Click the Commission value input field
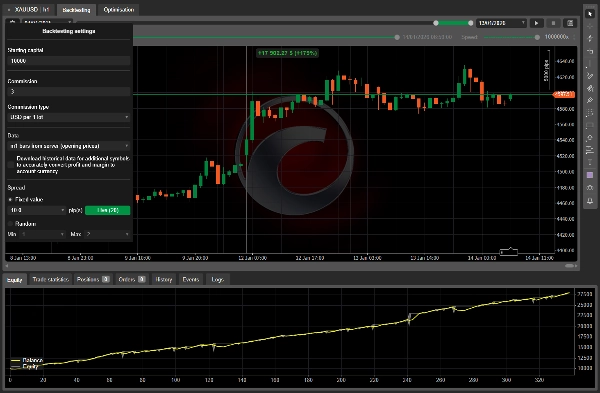Screen dimensions: 600x393 click(69, 91)
